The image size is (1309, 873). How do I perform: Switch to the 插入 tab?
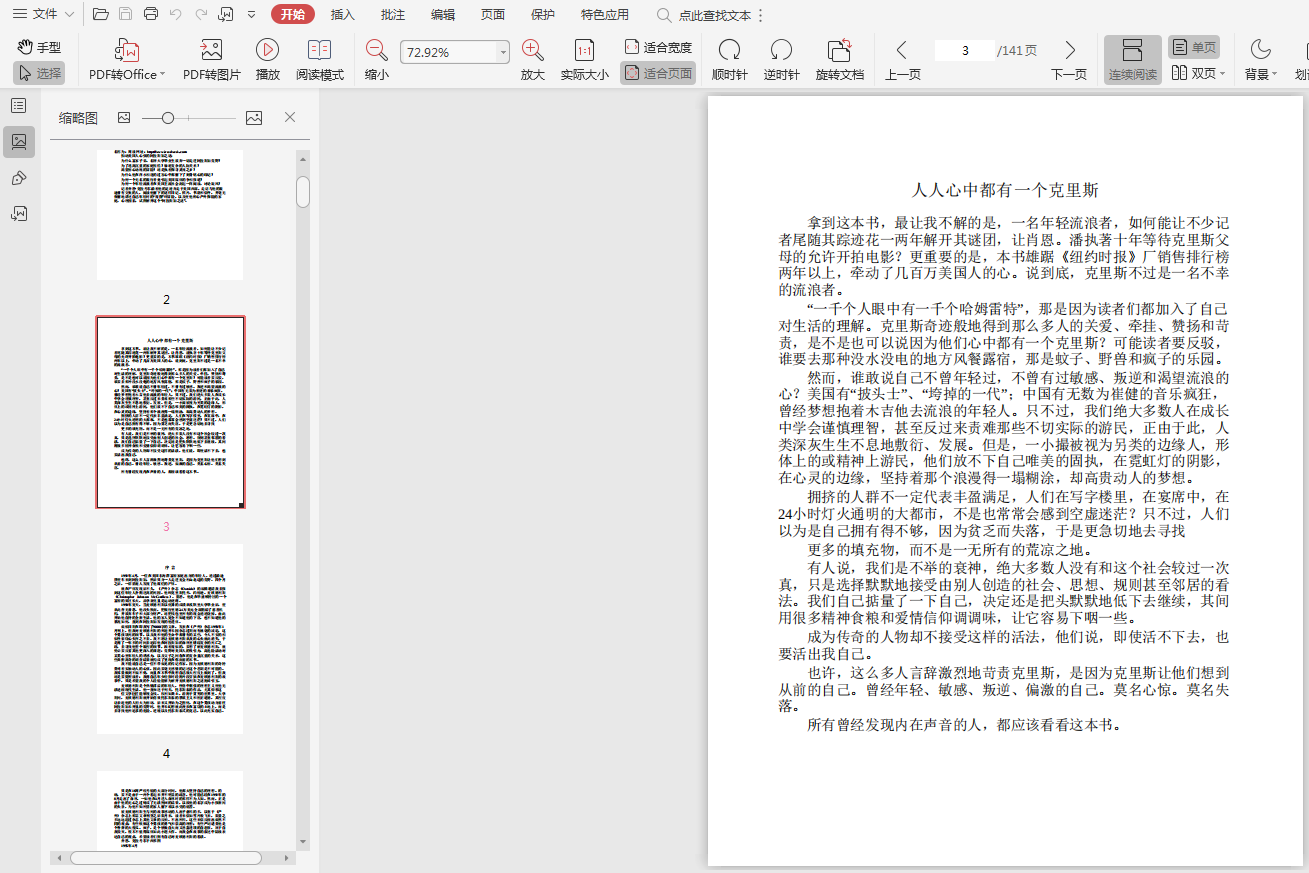click(343, 14)
